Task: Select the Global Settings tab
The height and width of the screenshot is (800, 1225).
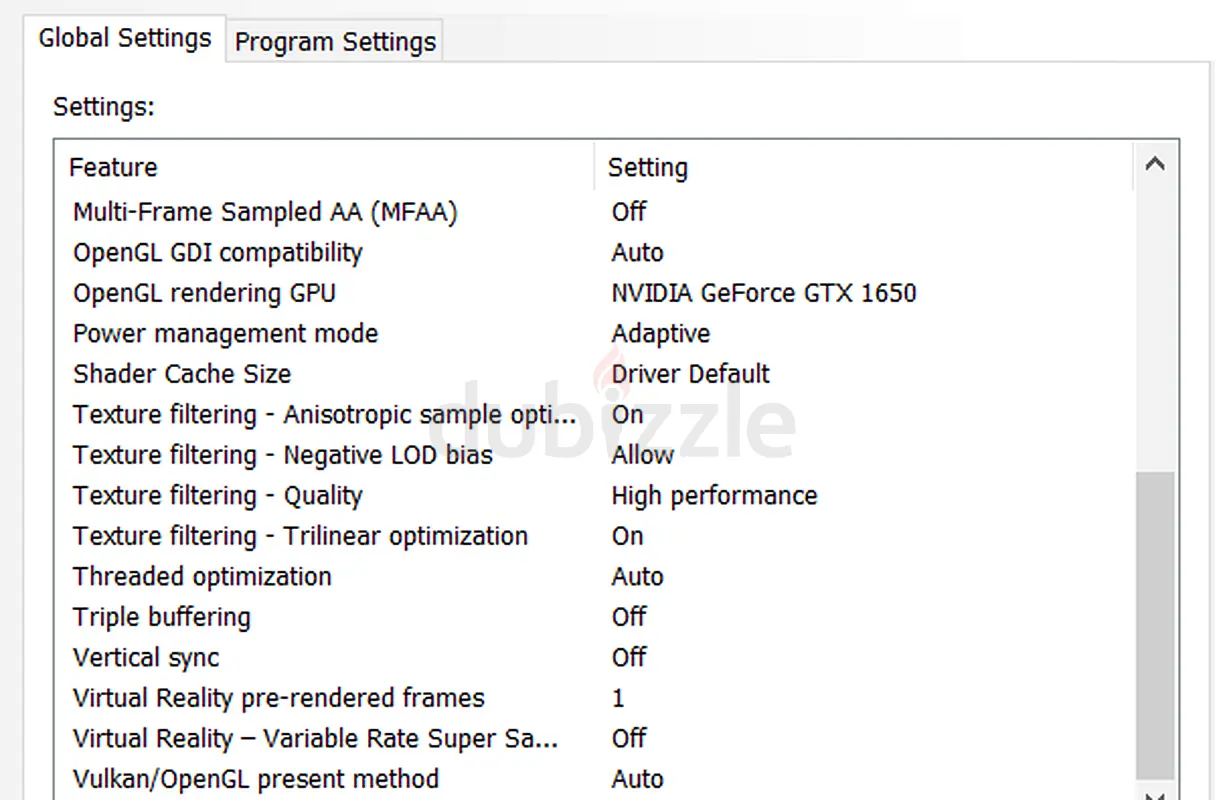Action: pyautogui.click(x=125, y=38)
